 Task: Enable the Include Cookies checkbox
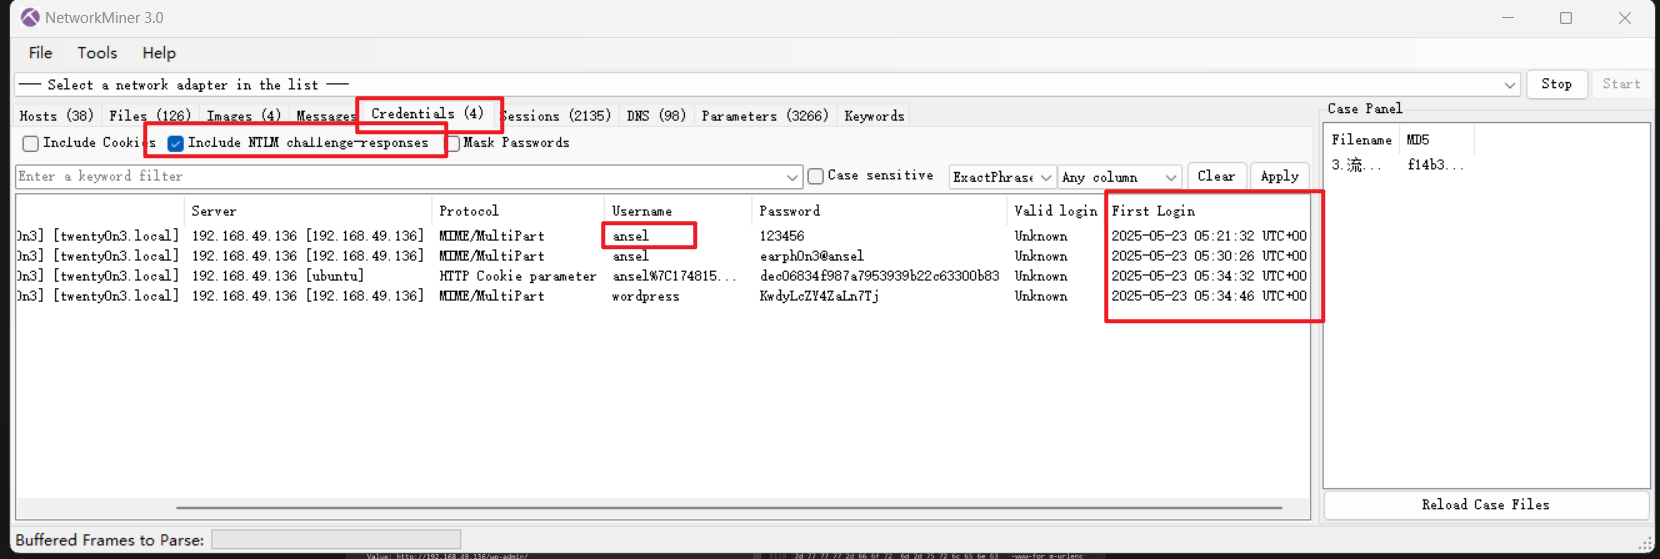pyautogui.click(x=31, y=143)
